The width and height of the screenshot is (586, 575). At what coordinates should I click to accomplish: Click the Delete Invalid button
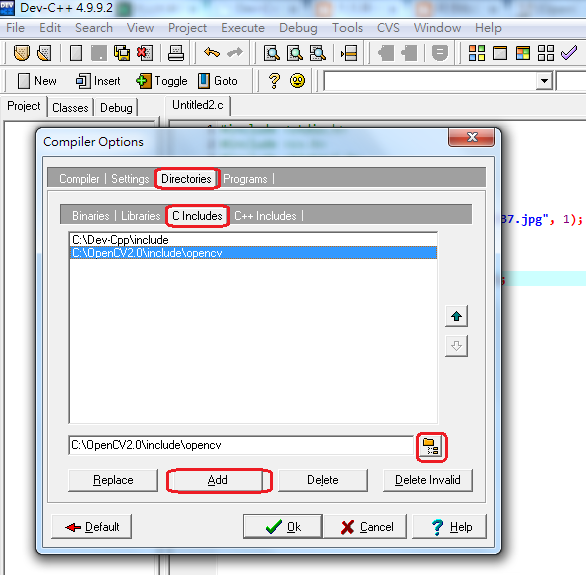pos(428,480)
